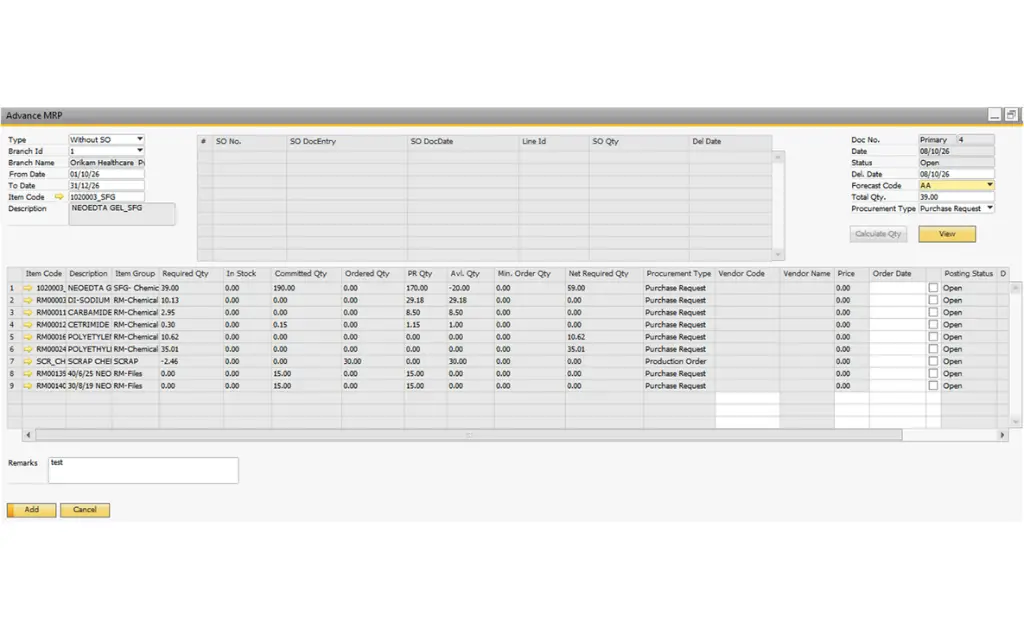Open link arrow for row 1 item 1020003
The image size is (1024, 630).
point(28,288)
